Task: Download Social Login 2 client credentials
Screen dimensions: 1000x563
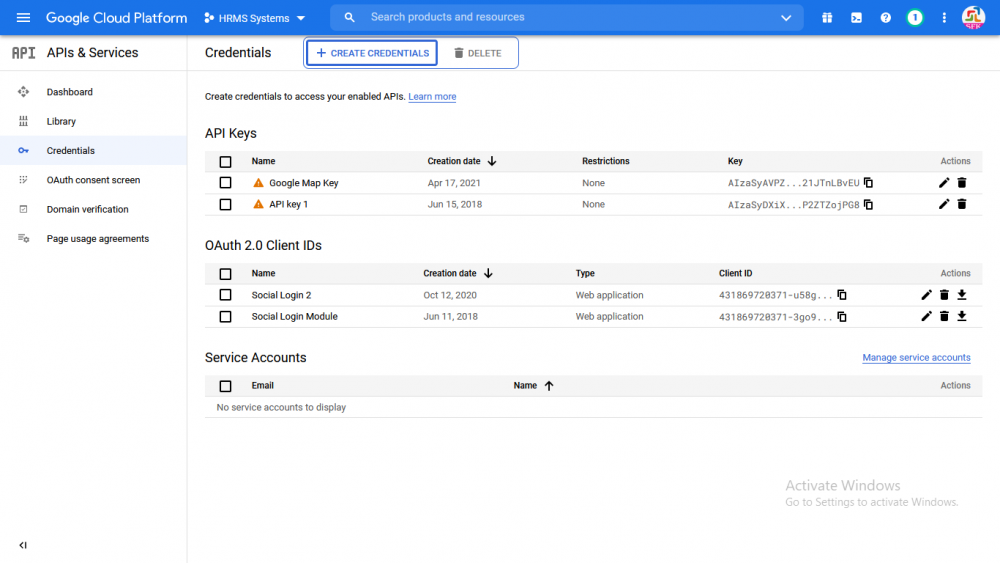Action: click(x=962, y=295)
